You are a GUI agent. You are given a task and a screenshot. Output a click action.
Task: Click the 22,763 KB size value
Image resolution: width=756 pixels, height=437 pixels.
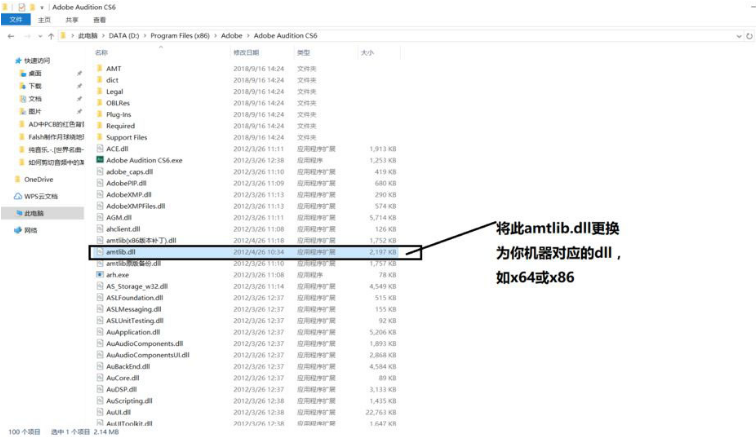point(381,412)
